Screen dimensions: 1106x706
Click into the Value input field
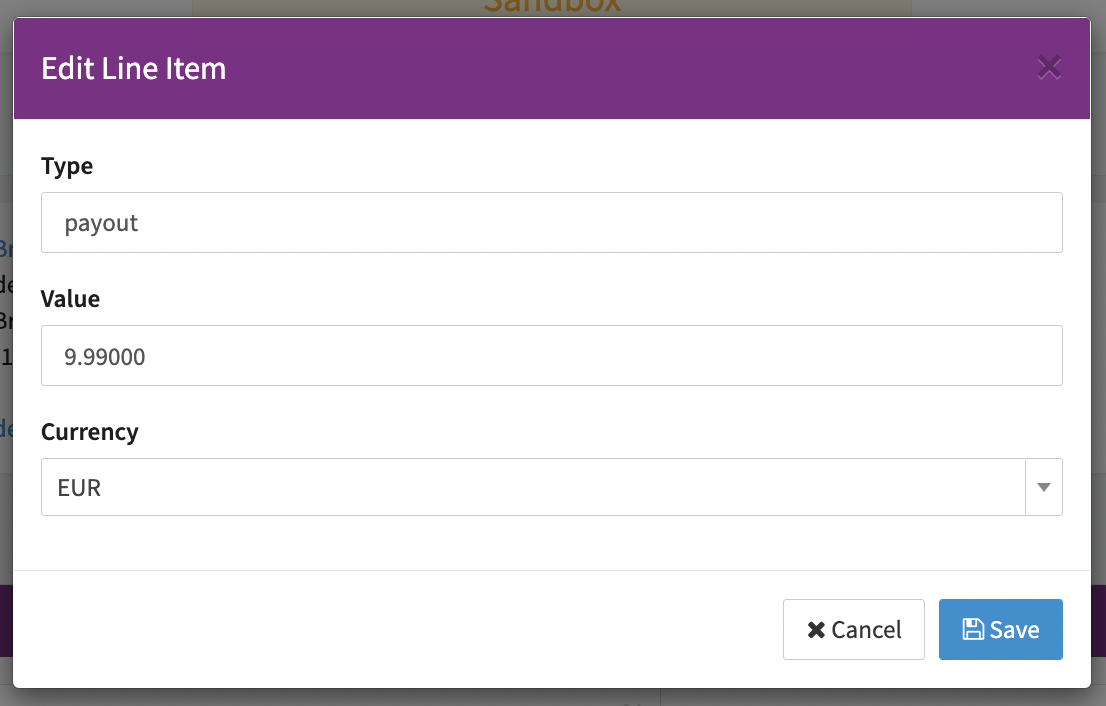coord(551,355)
